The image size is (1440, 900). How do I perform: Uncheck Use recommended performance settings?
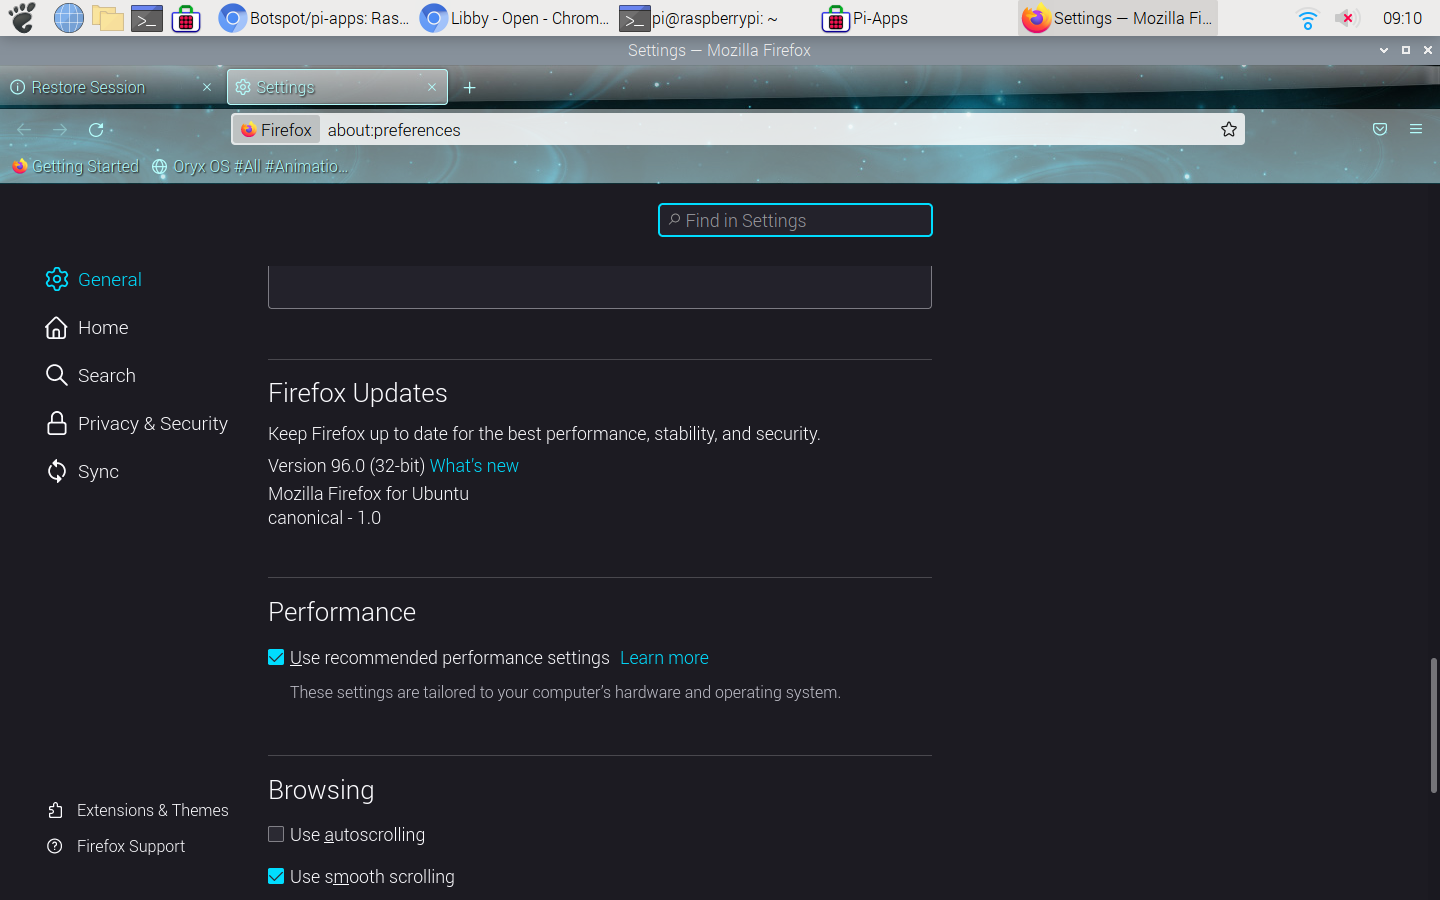tap(275, 657)
